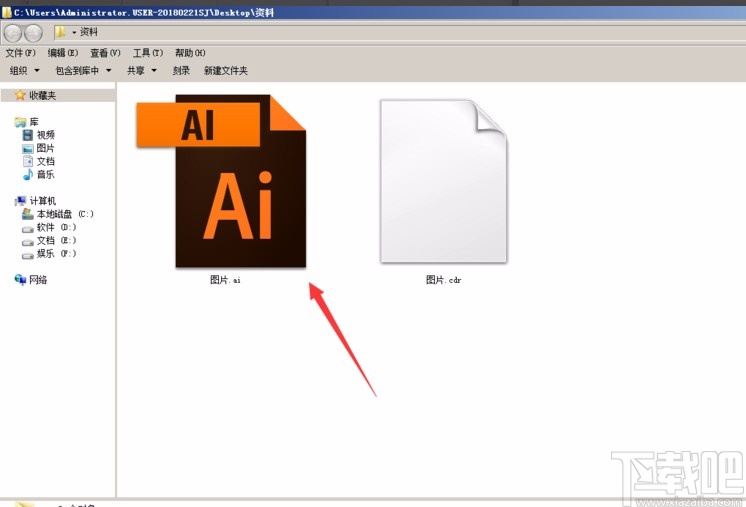The image size is (746, 507).
Task: Expand the 共享 dropdown
Action: click(142, 71)
